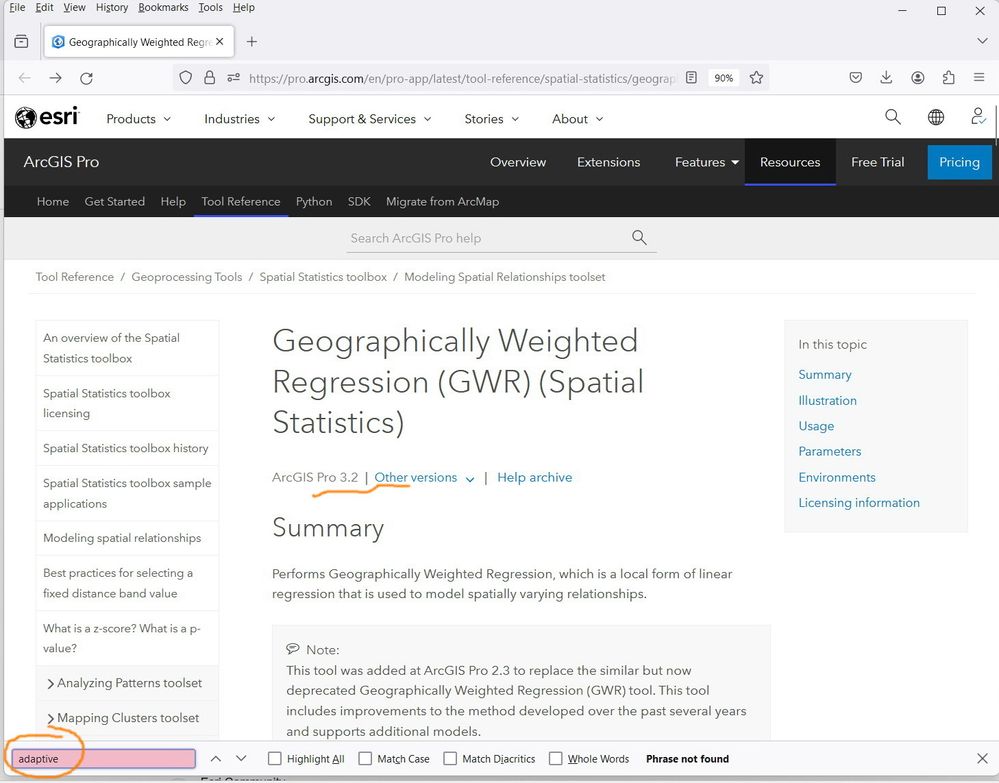Jump to Parameters in this topic

coord(830,452)
